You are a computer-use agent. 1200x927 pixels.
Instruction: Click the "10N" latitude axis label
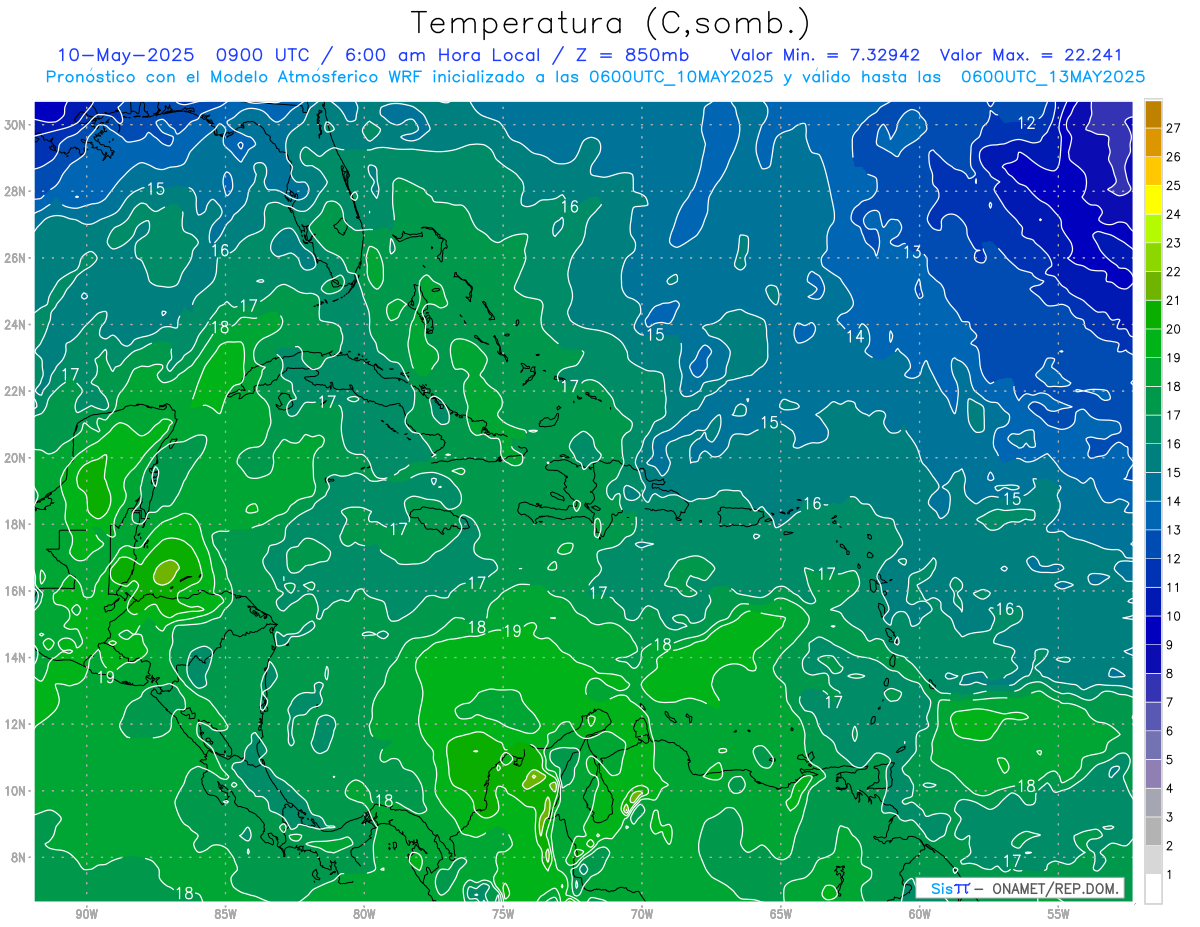click(x=16, y=790)
